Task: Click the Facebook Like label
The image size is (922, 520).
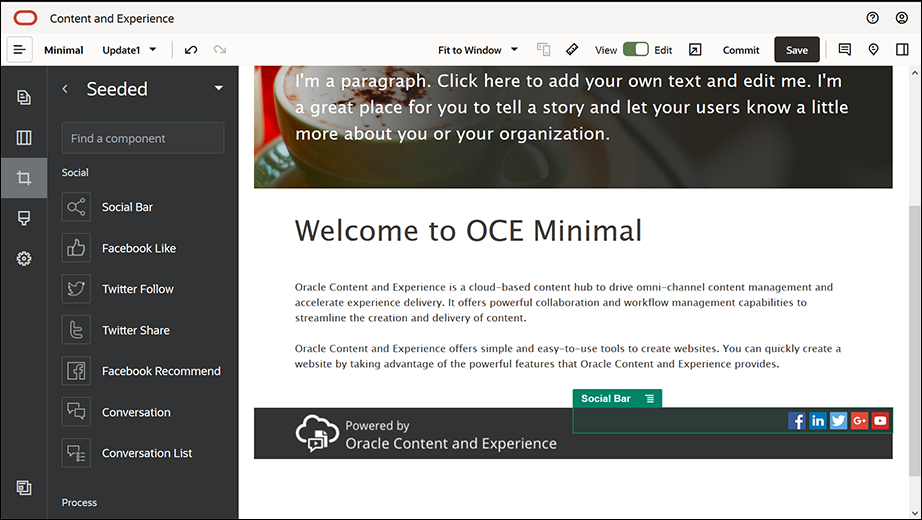Action: click(x=139, y=248)
